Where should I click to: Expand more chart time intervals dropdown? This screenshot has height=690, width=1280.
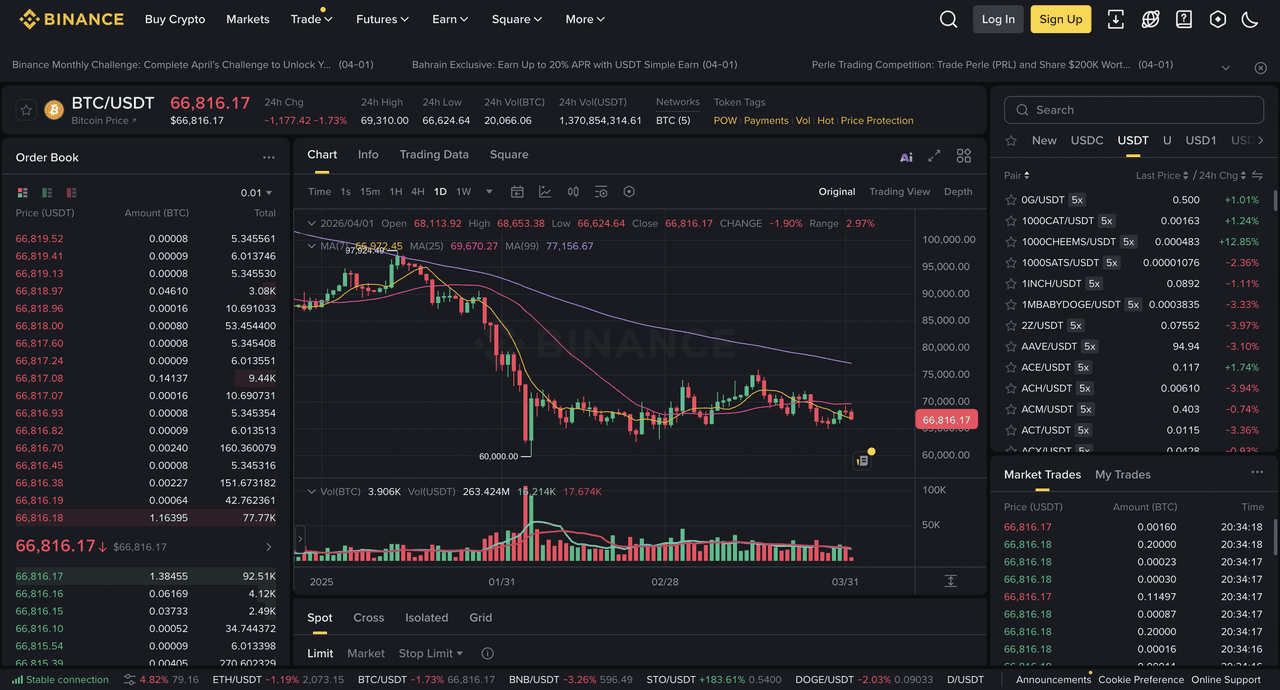pyautogui.click(x=489, y=192)
